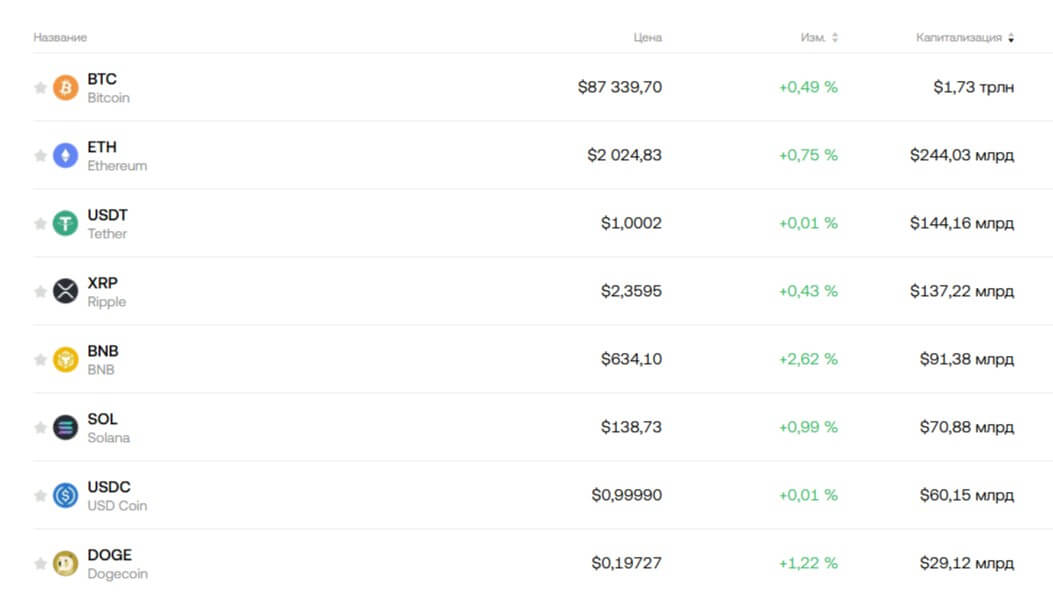Click the Название column header
This screenshot has width=1053, height=593.
tap(60, 38)
